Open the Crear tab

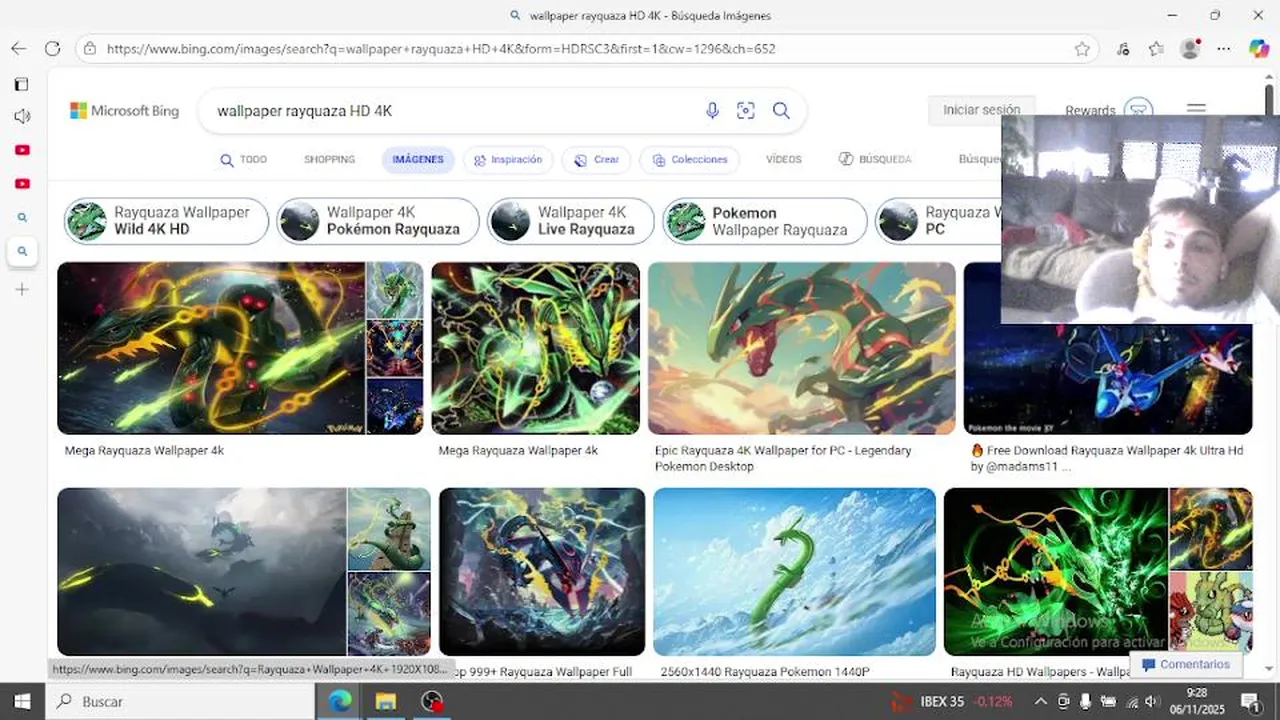(596, 160)
